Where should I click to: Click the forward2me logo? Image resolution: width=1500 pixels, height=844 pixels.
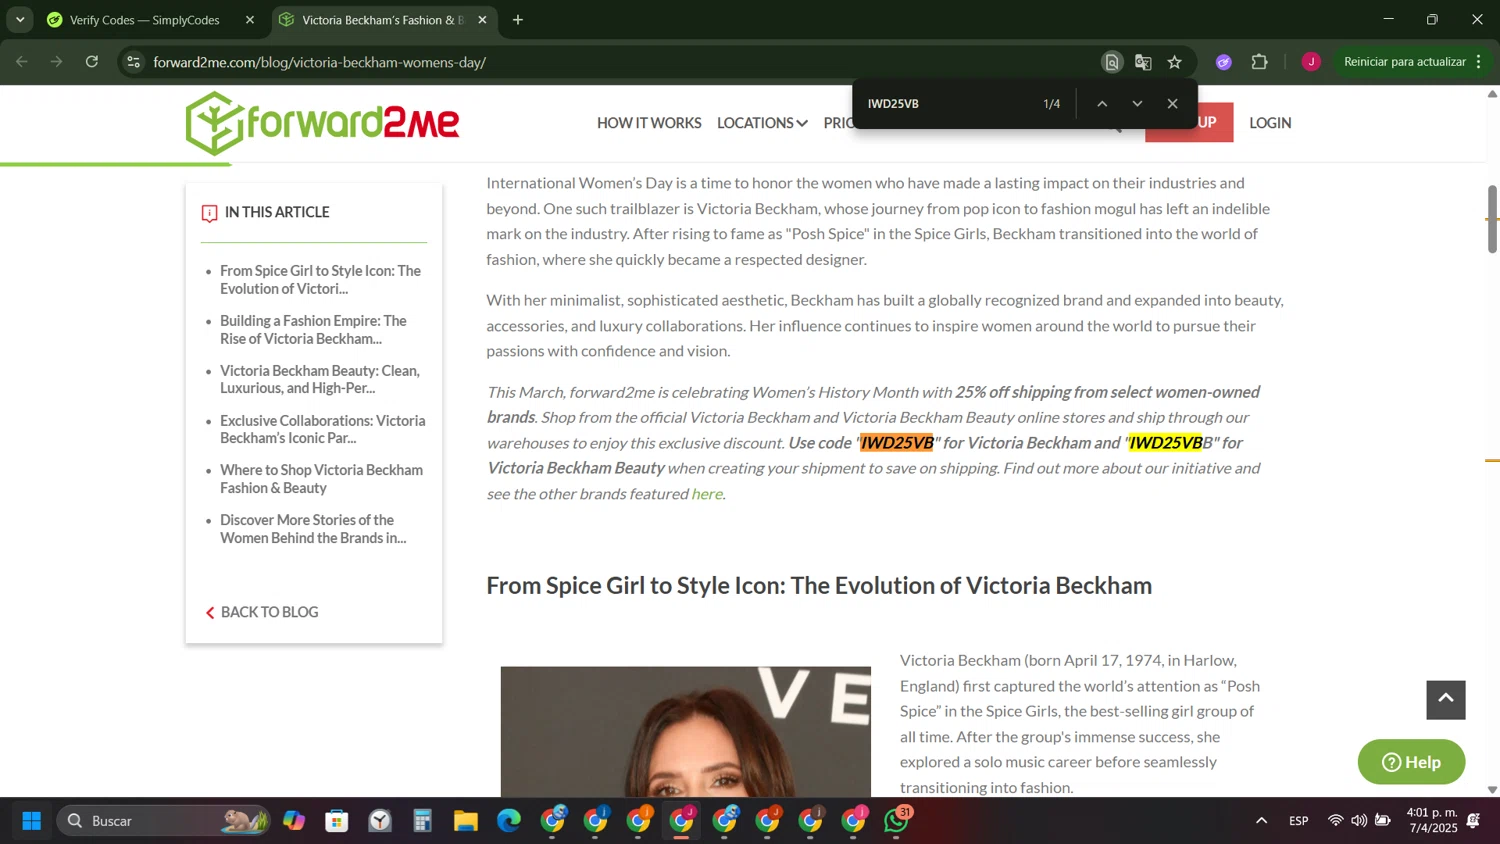coord(322,123)
